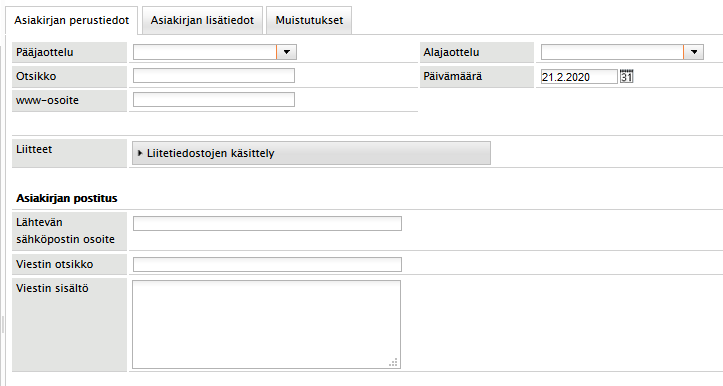
Task: Click the Päivämäärä date field showing 21.2.2020
Action: (x=579, y=77)
